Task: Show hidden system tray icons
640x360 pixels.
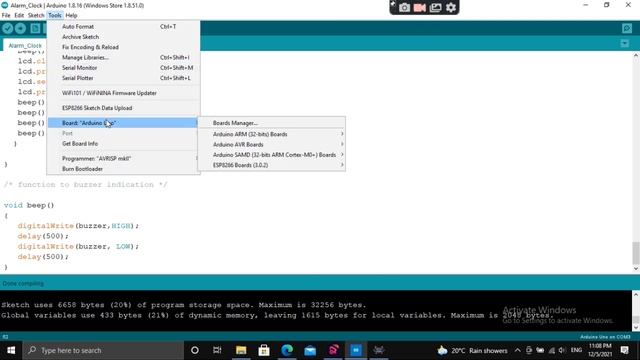Action: point(518,350)
